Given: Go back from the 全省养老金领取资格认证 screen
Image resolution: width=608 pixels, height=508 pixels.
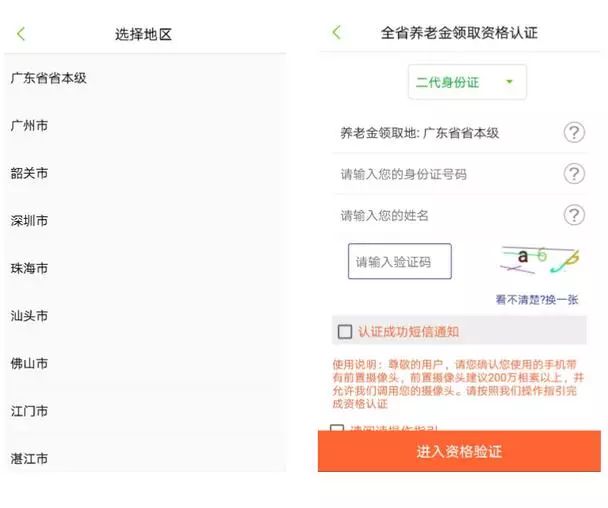Looking at the screenshot, I should pos(337,33).
